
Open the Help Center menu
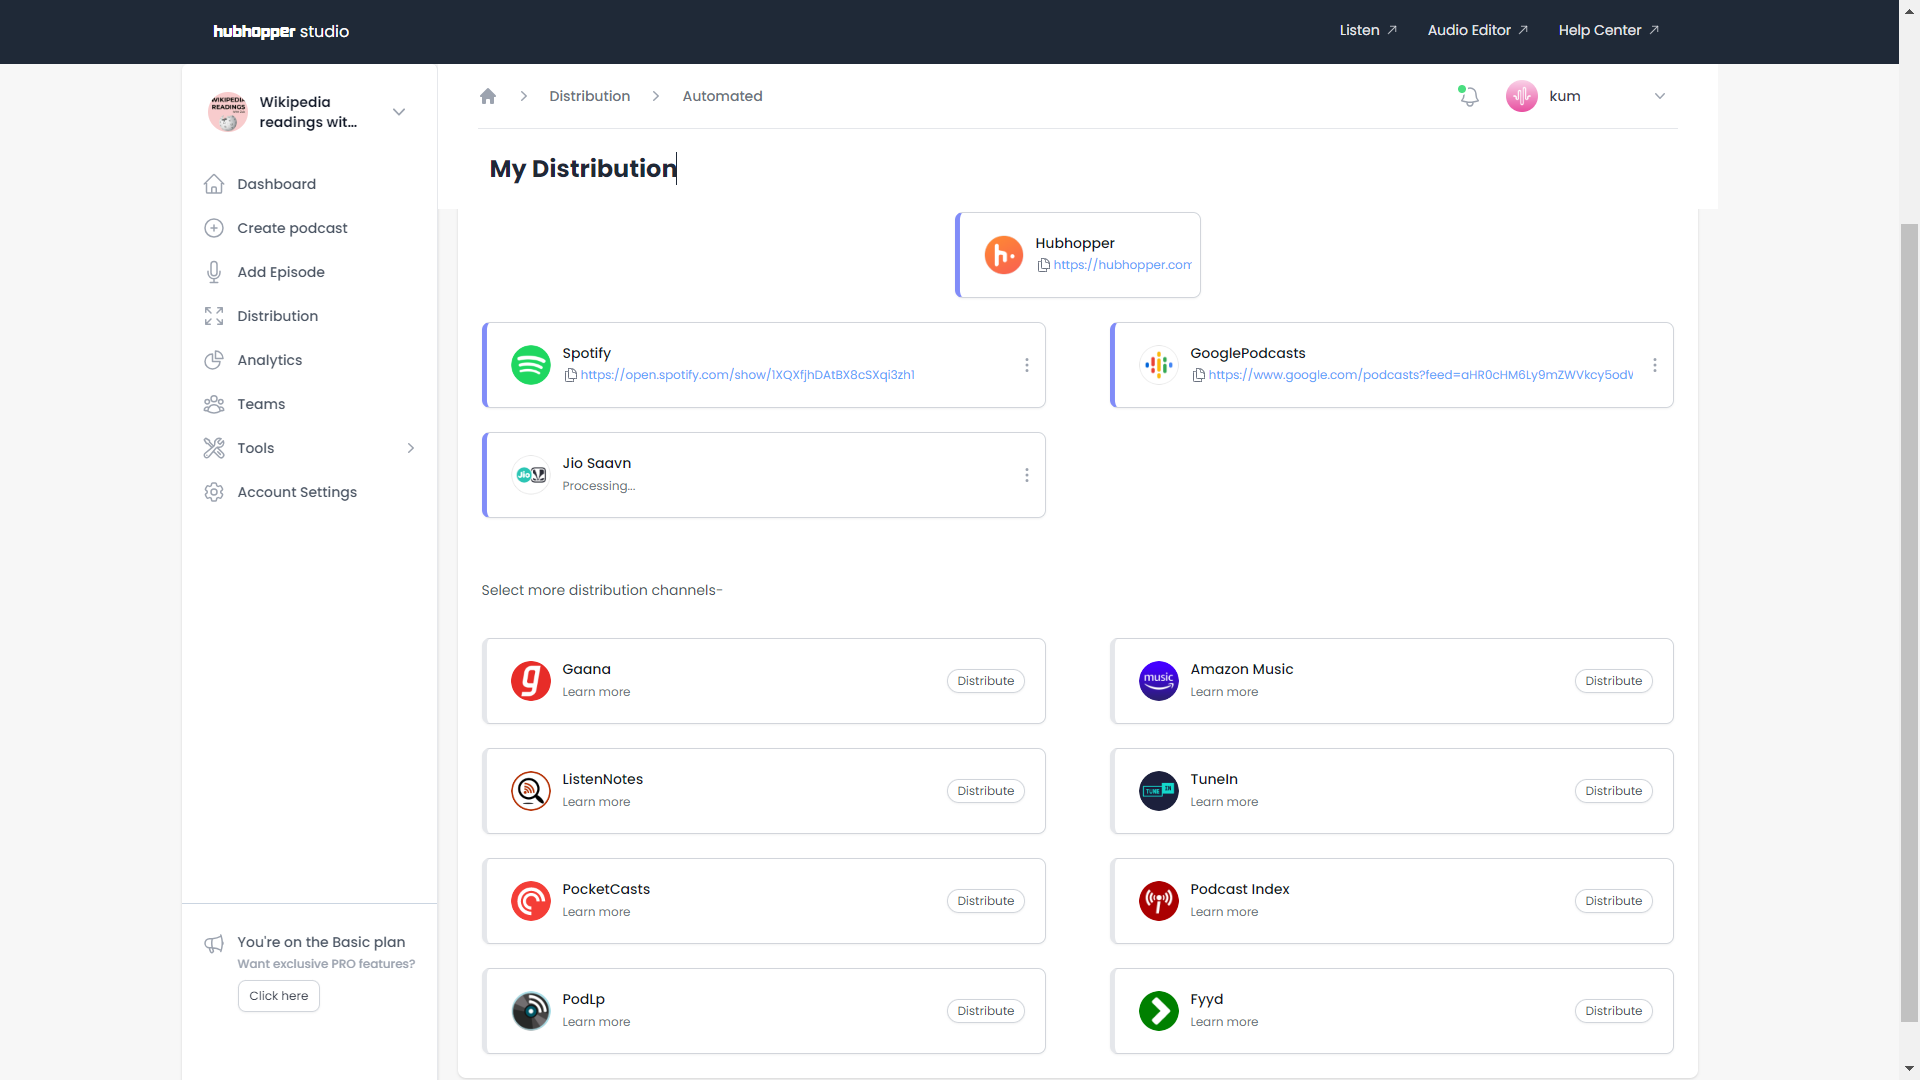tap(1607, 30)
